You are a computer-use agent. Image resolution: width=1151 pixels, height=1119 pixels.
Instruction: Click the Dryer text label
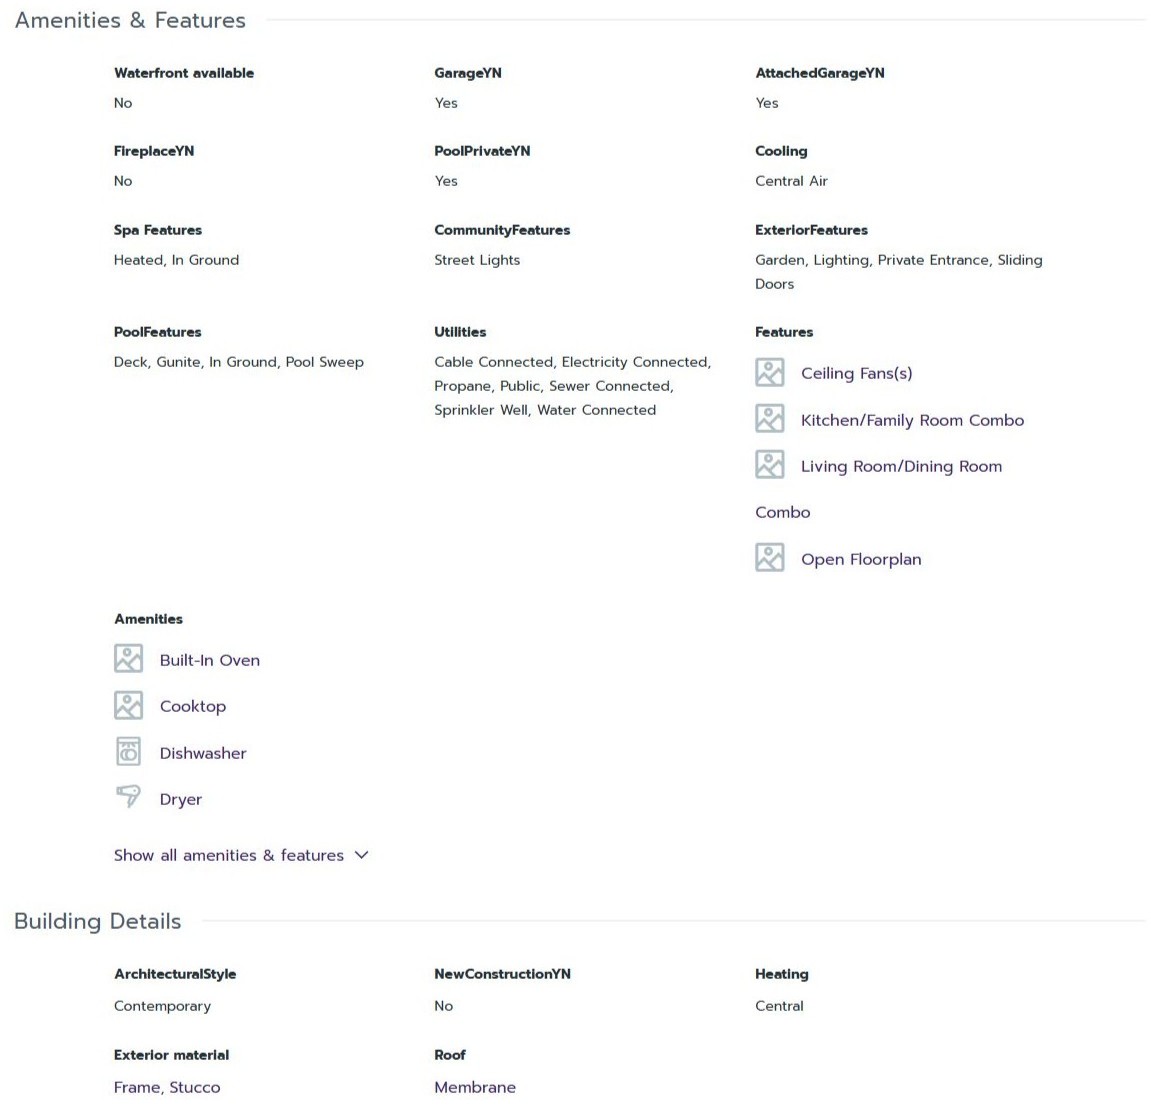(181, 800)
